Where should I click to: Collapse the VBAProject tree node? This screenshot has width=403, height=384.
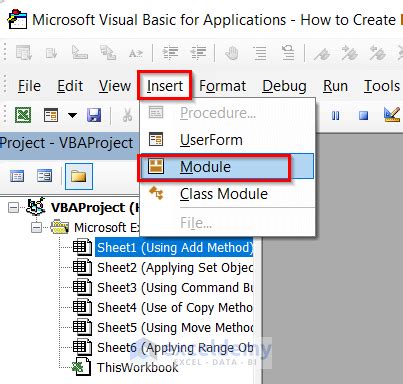point(13,208)
